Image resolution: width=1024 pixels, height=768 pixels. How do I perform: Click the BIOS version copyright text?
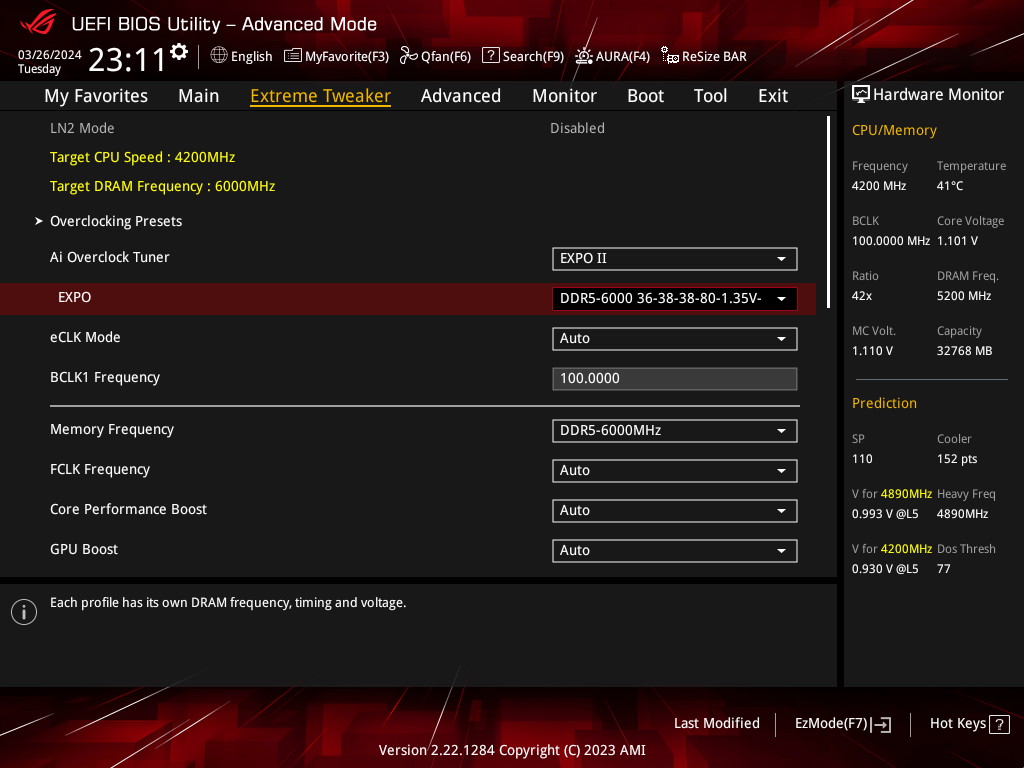[x=512, y=750]
